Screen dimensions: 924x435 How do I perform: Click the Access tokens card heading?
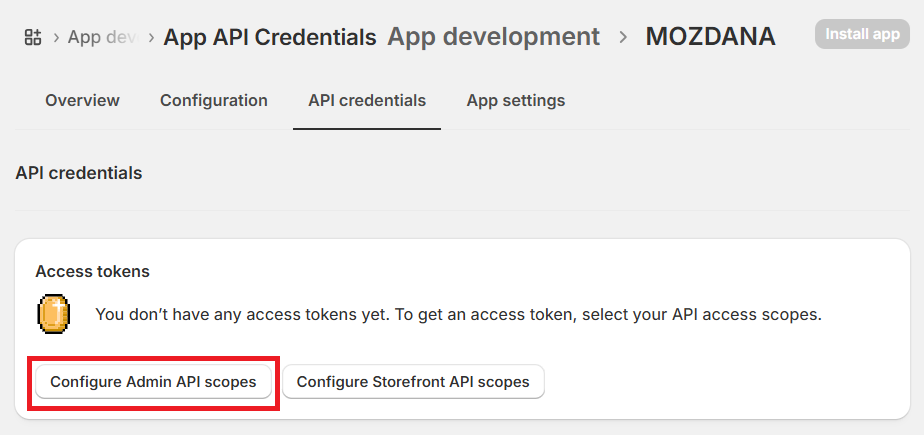tap(92, 271)
